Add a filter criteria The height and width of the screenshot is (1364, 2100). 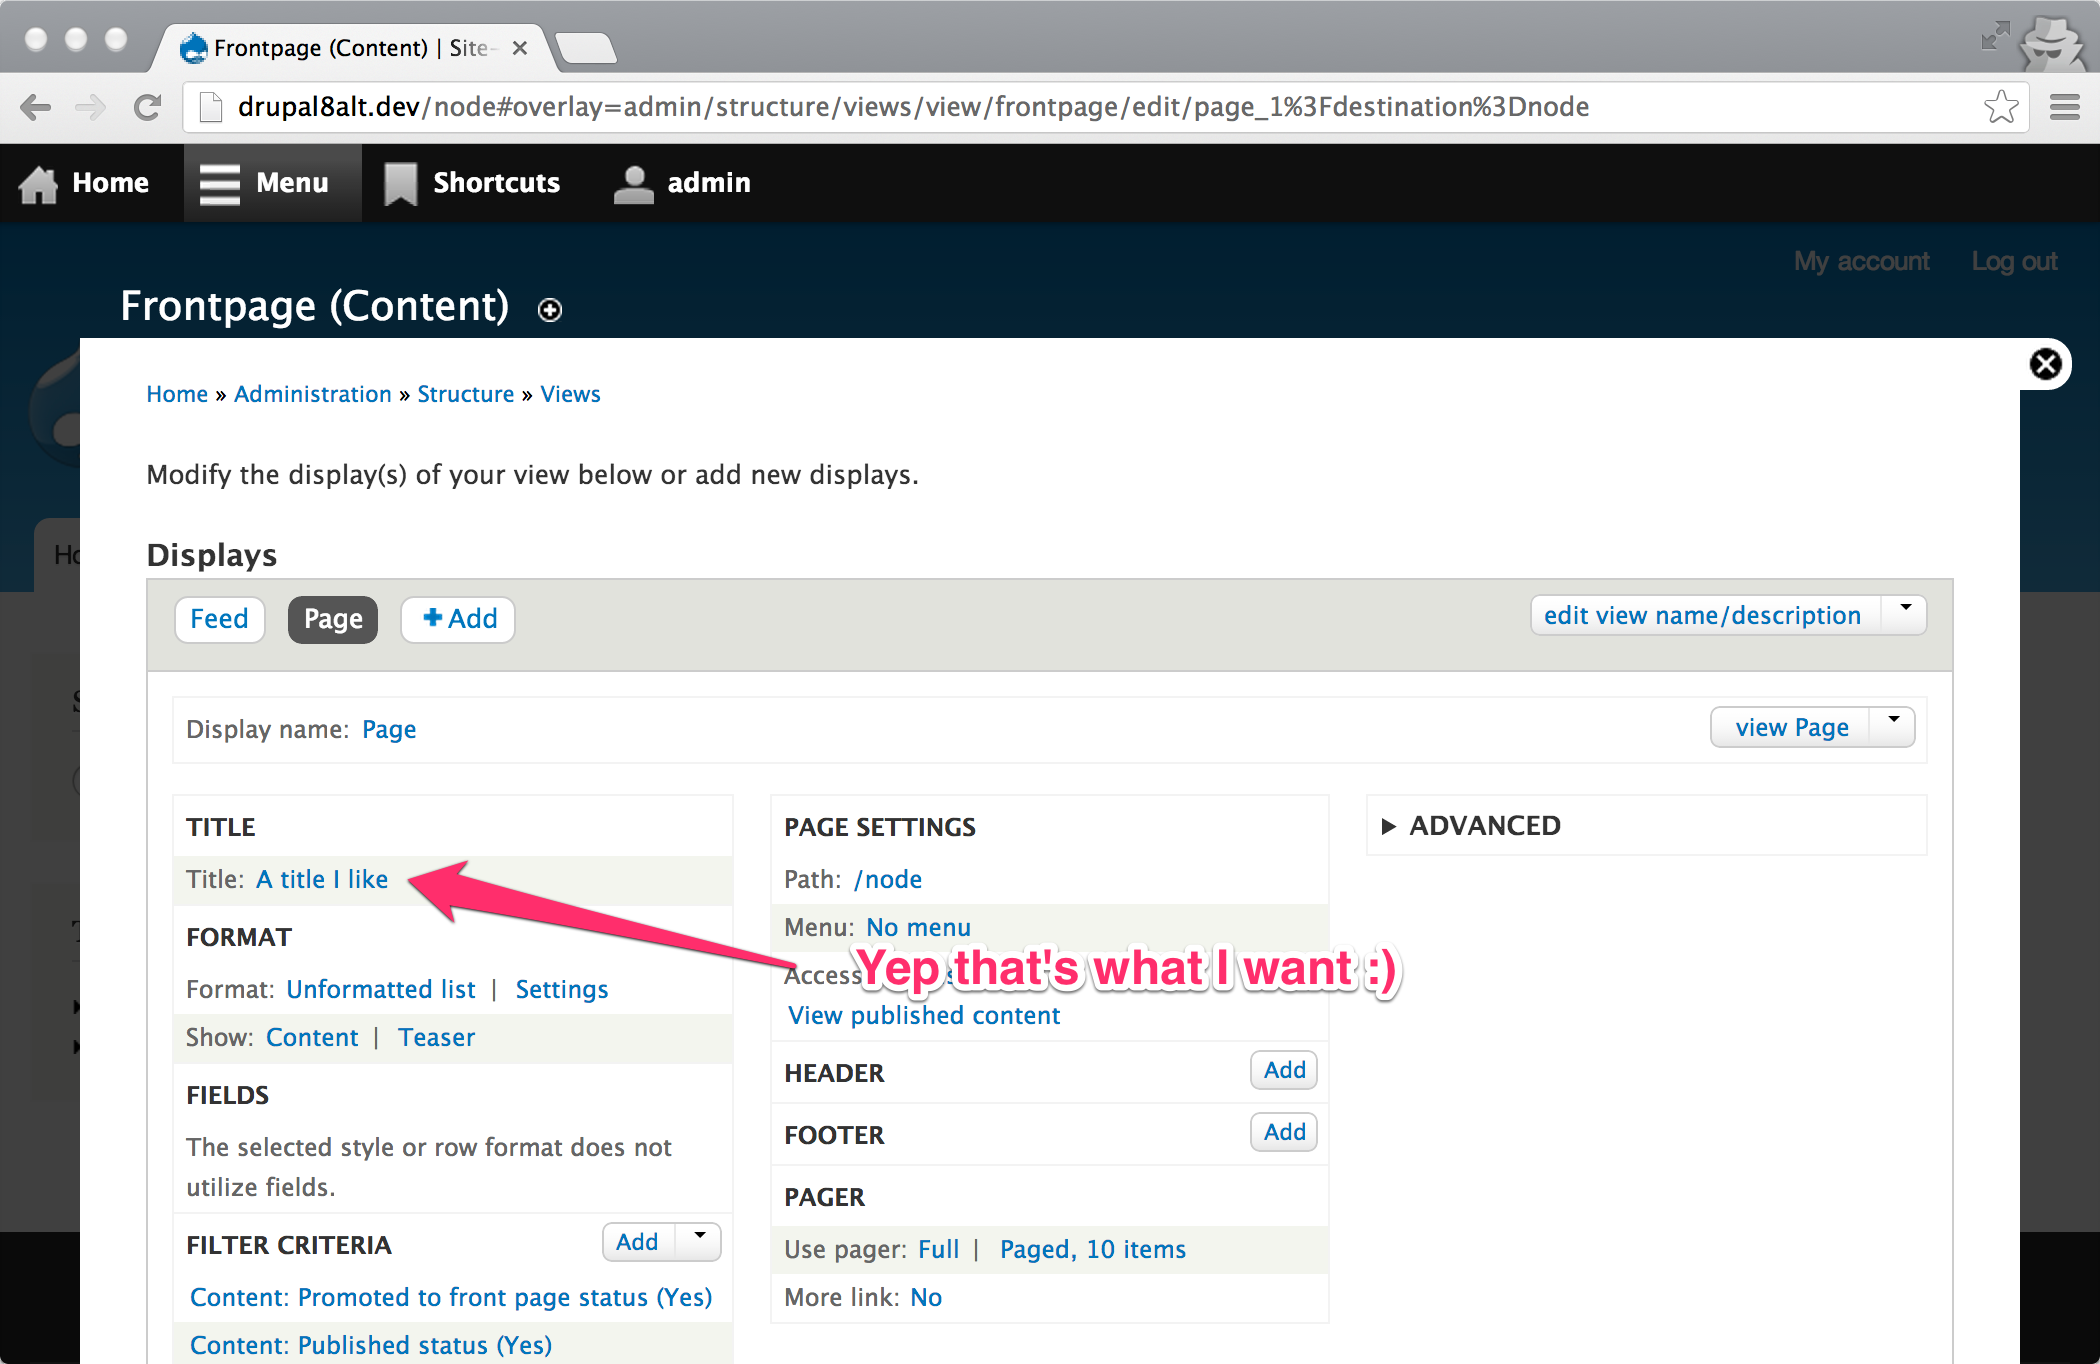pos(638,1242)
